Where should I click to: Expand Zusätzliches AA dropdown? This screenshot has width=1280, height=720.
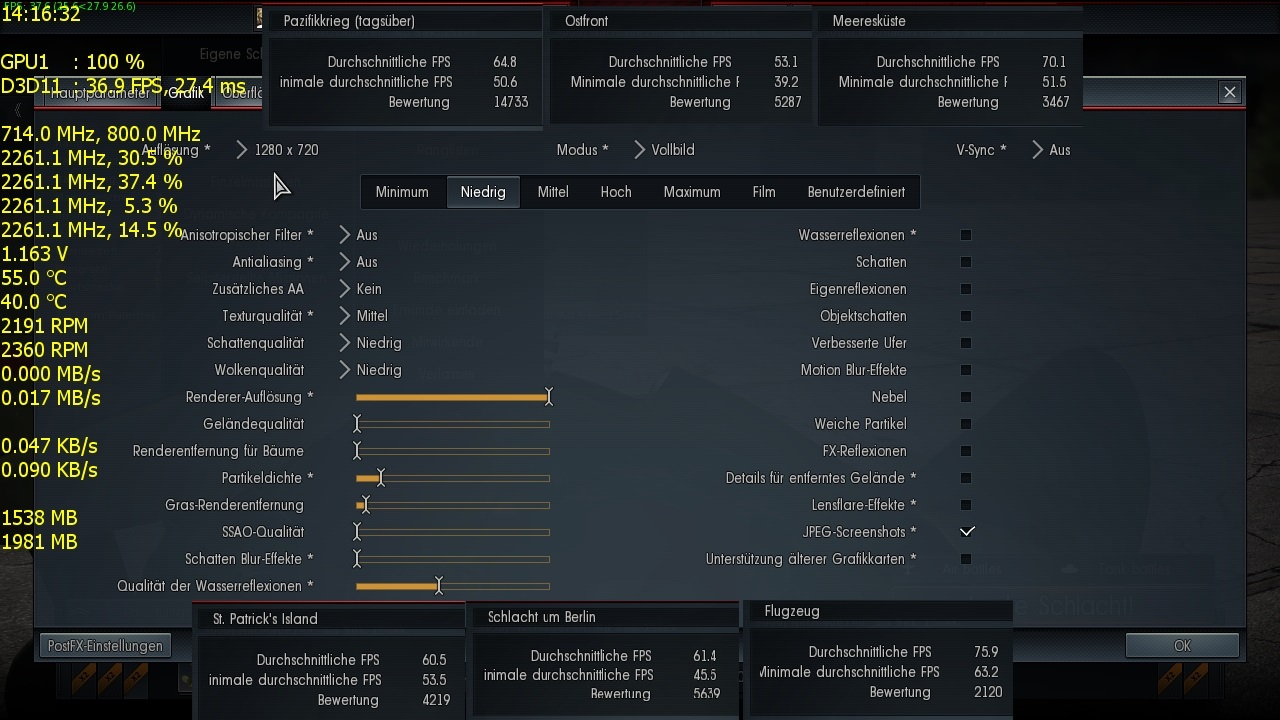coord(361,289)
